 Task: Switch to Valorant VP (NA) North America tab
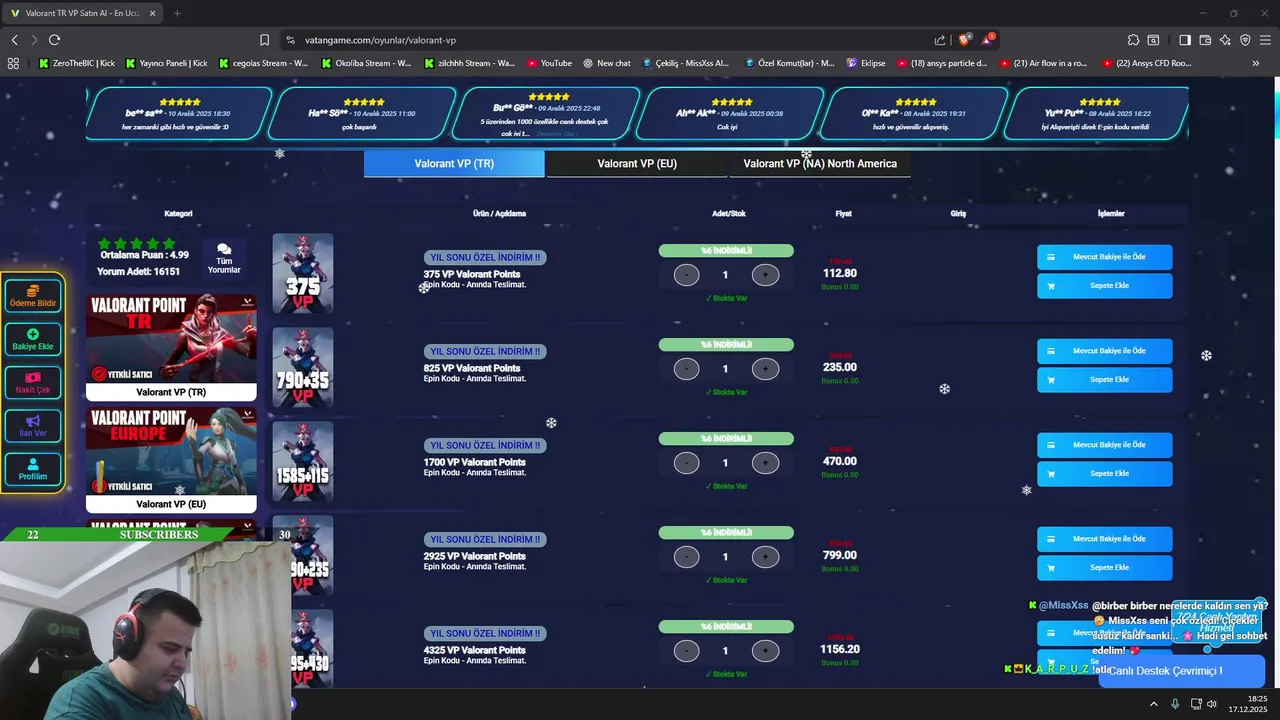pyautogui.click(x=820, y=163)
